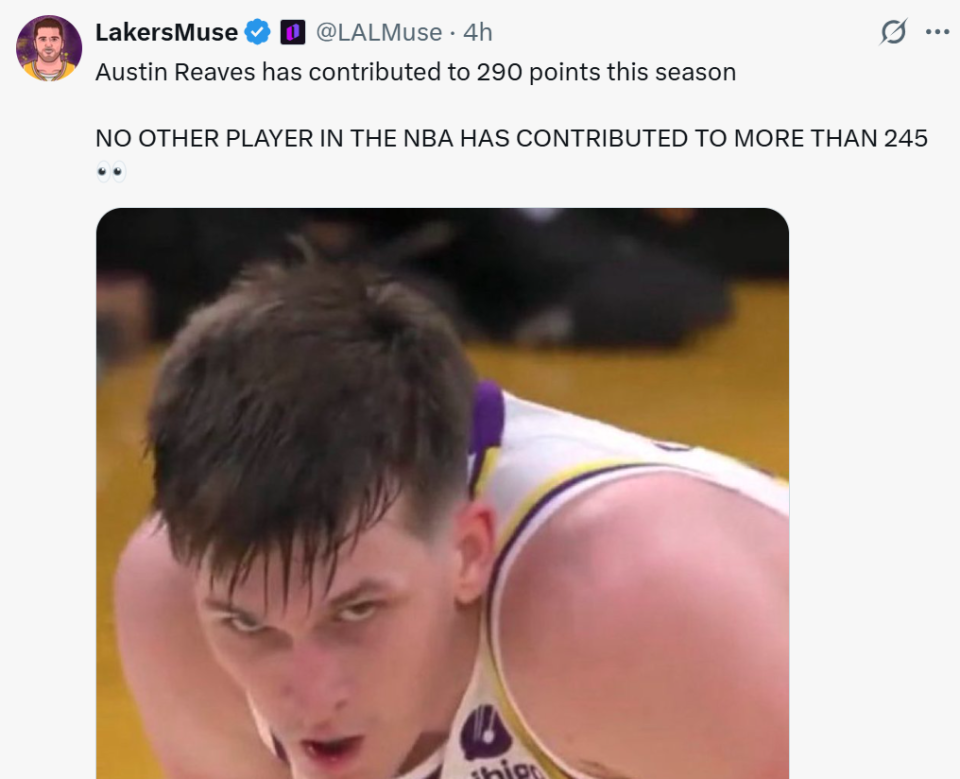Click the eyes emoji in the tweet

pyautogui.click(x=111, y=173)
